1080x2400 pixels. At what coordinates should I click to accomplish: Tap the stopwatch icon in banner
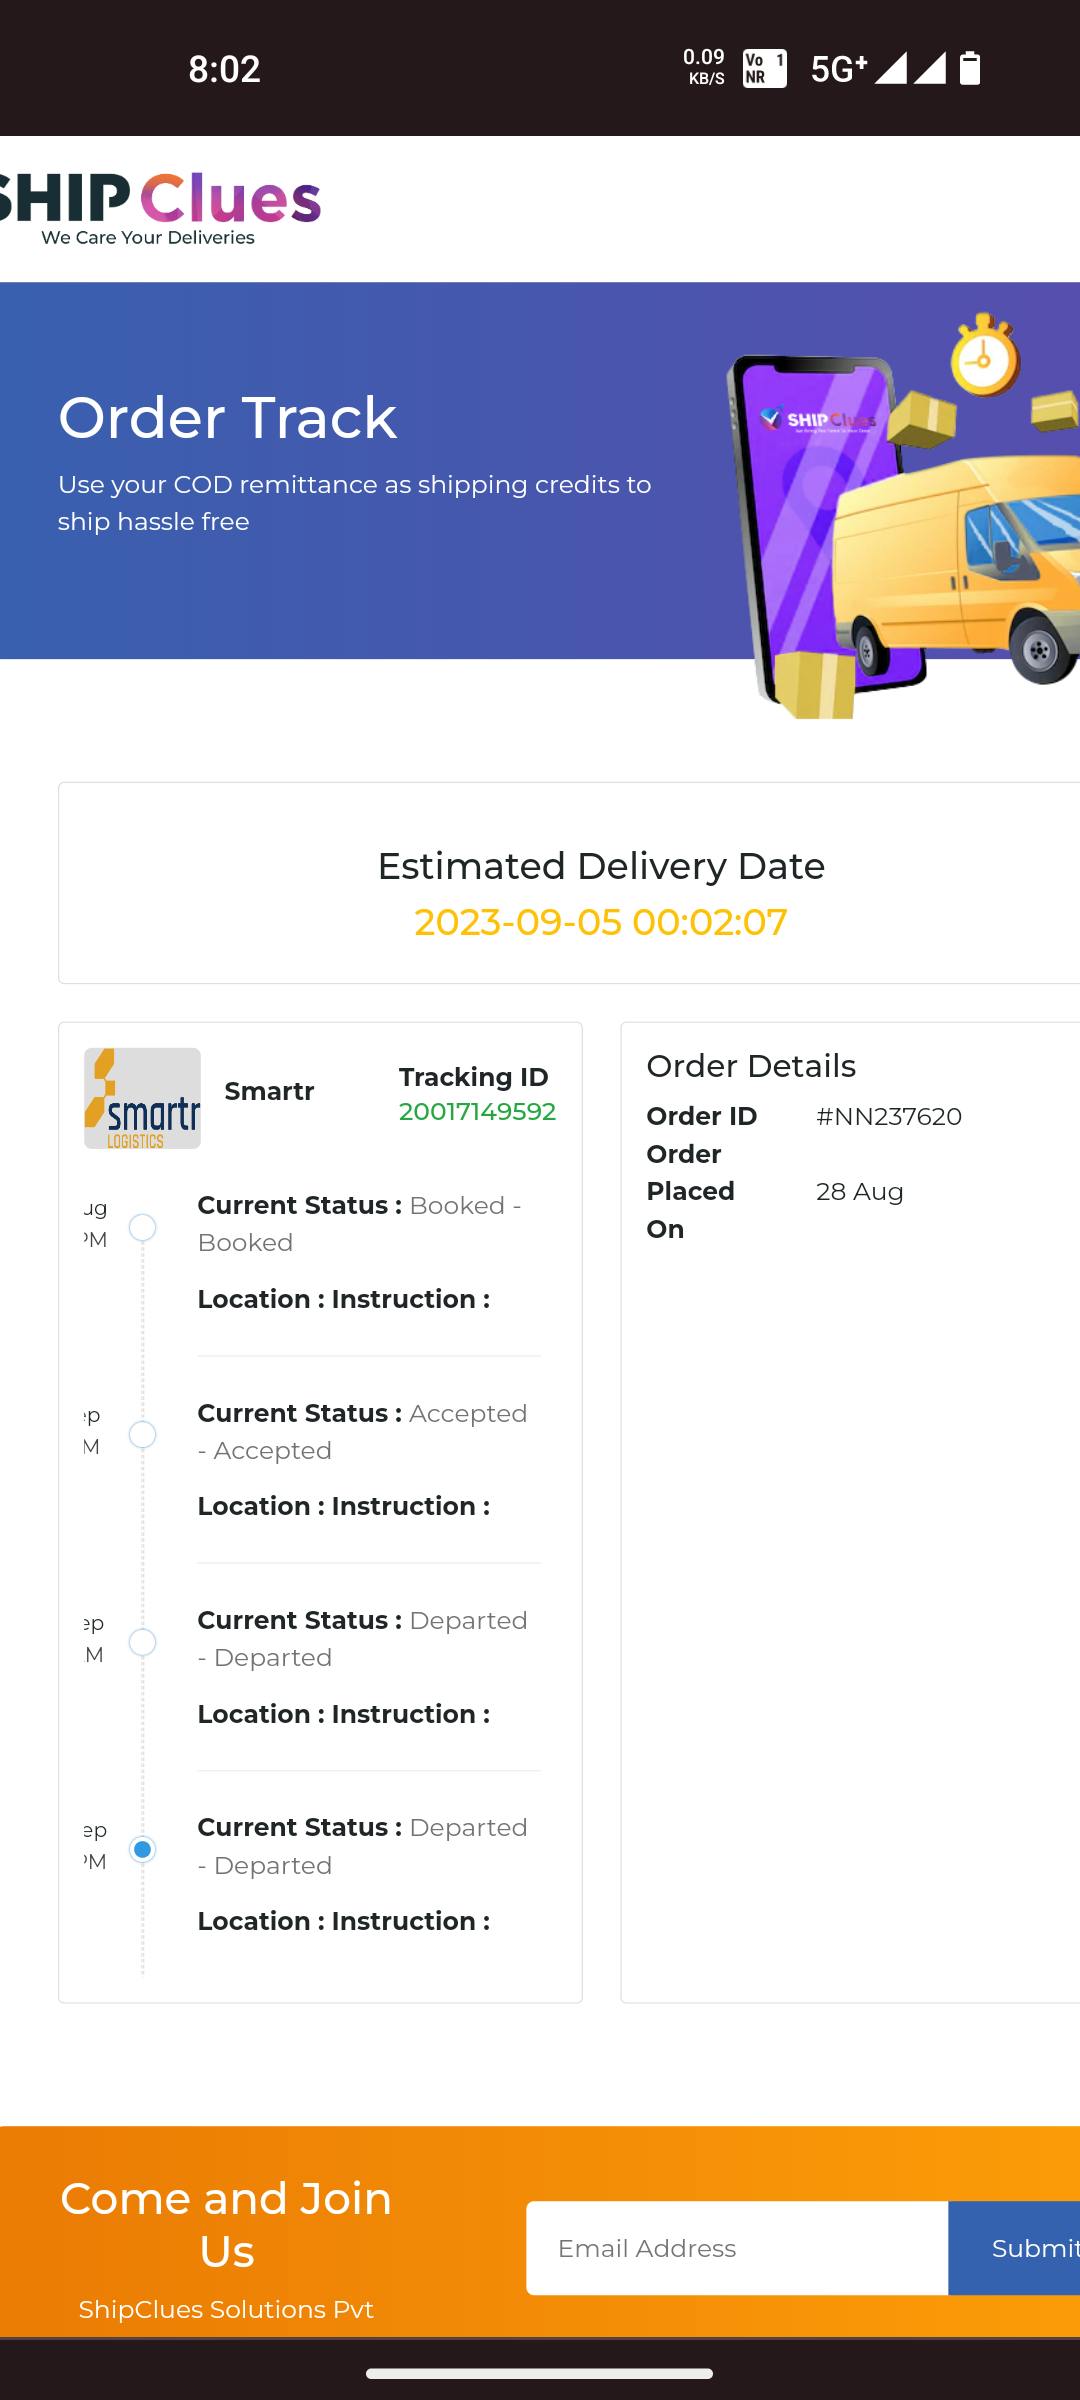pyautogui.click(x=984, y=355)
